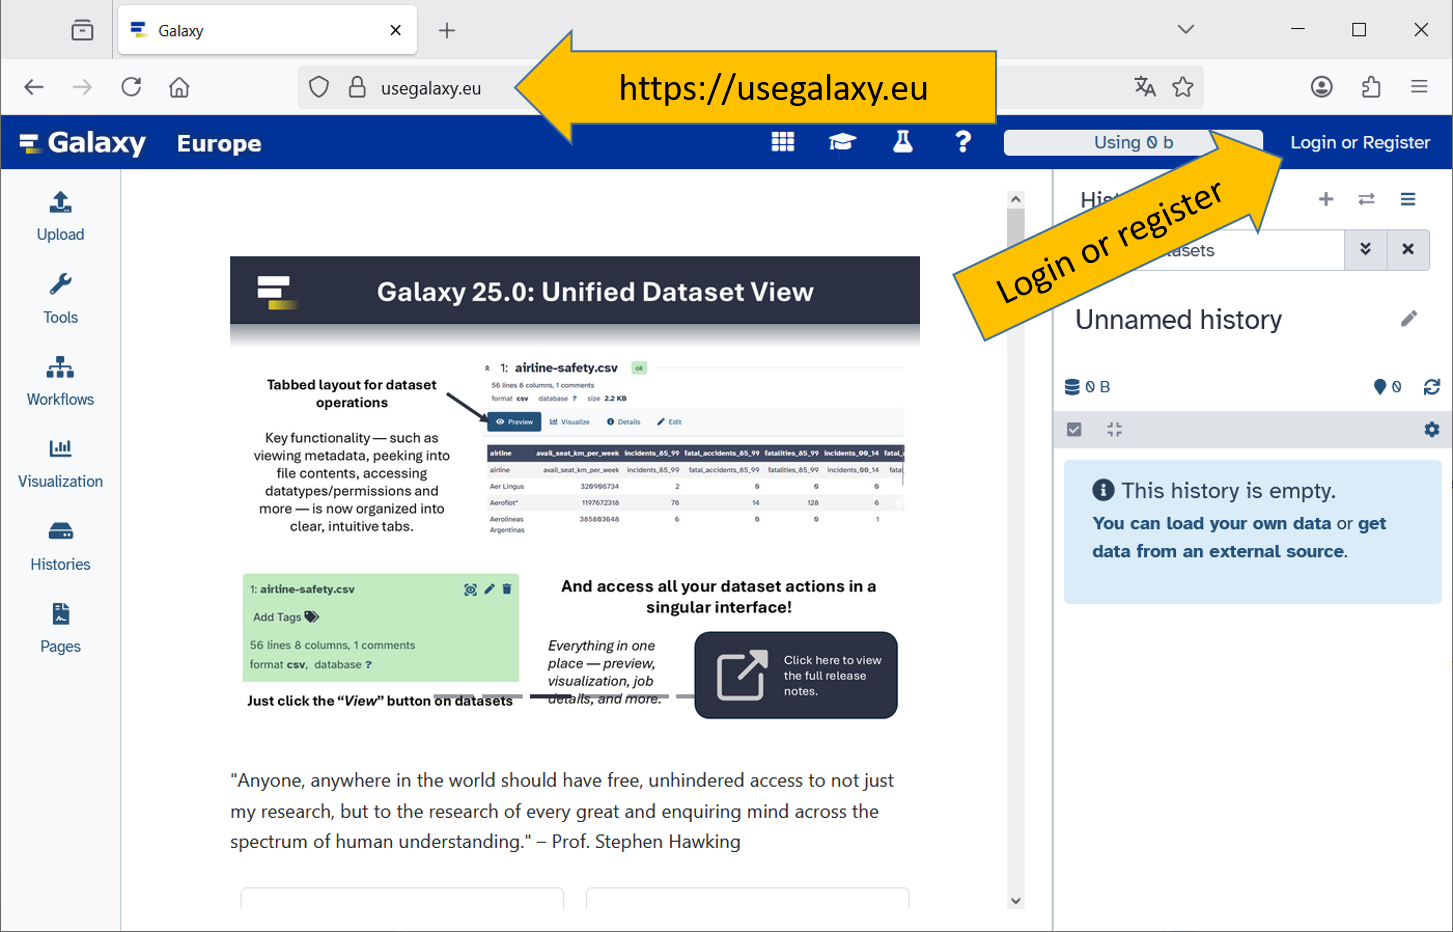Open the tracking protection shield icon
The height and width of the screenshot is (932, 1453).
click(x=319, y=87)
